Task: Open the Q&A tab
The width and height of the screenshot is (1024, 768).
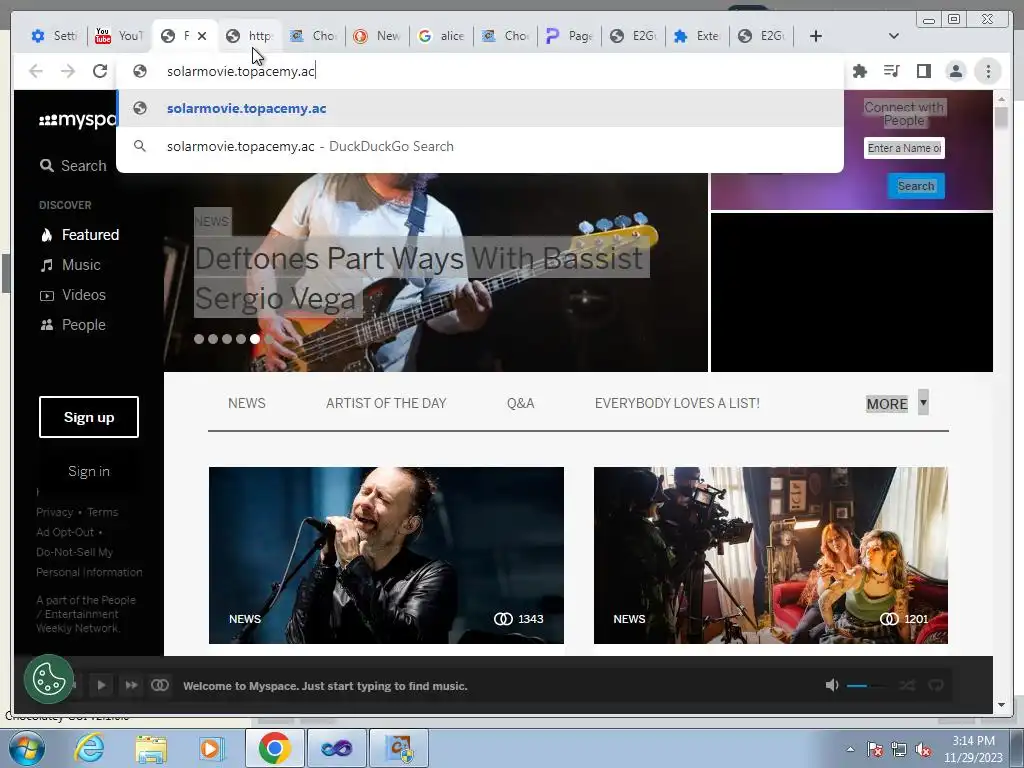Action: coord(520,403)
